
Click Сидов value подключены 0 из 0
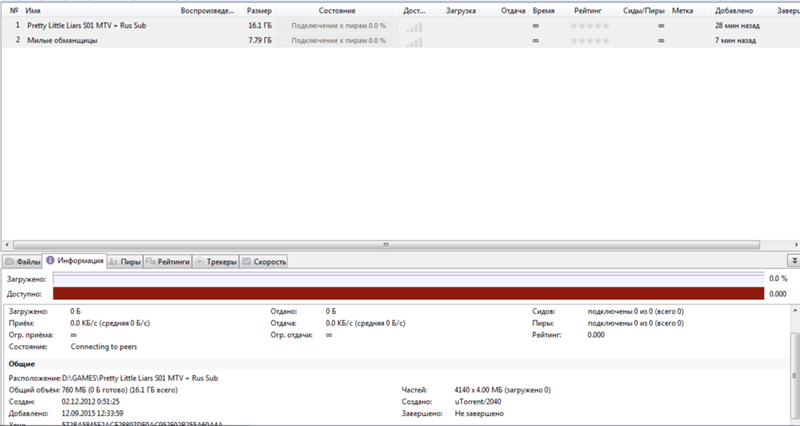[636, 311]
